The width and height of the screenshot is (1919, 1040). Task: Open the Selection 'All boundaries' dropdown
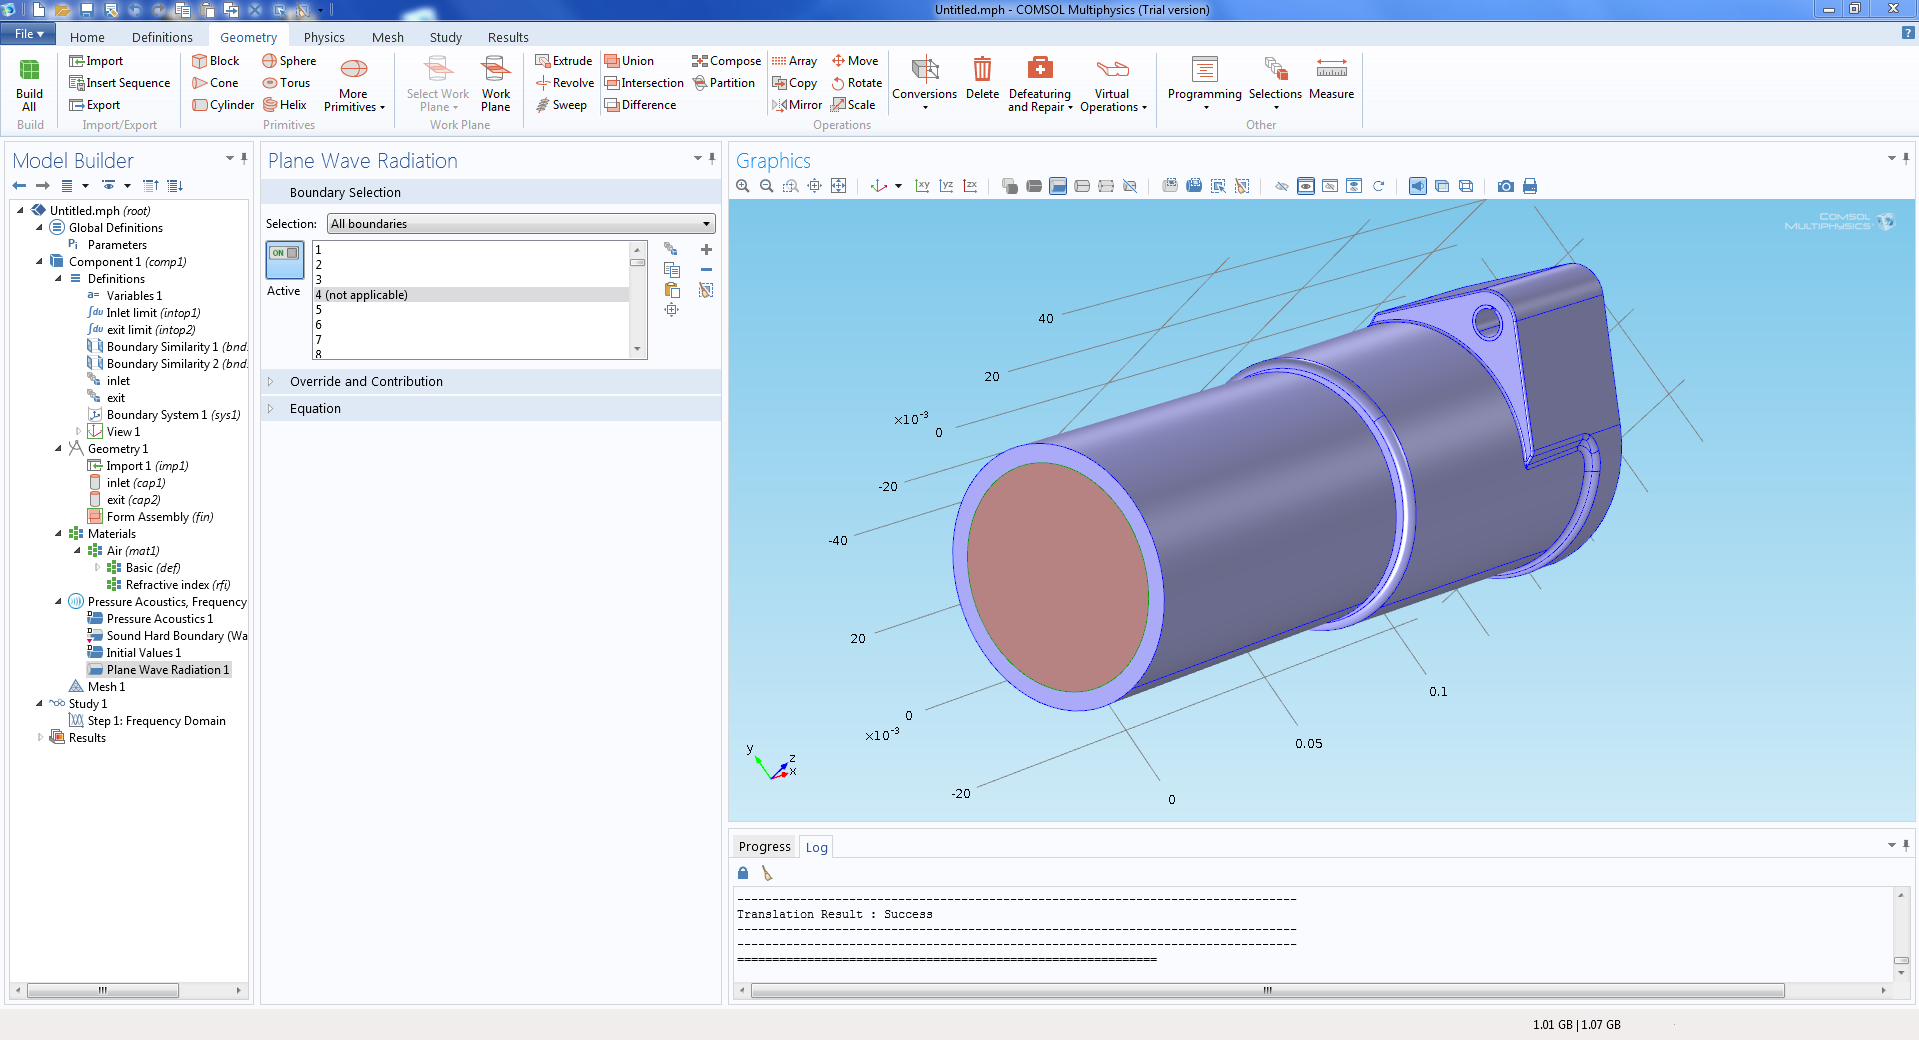click(x=520, y=224)
